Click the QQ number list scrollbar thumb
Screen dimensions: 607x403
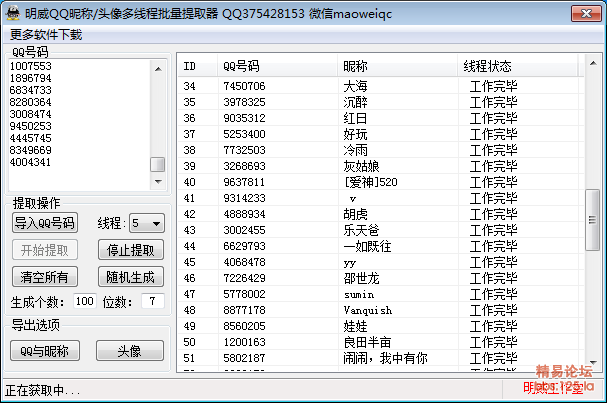(158, 164)
